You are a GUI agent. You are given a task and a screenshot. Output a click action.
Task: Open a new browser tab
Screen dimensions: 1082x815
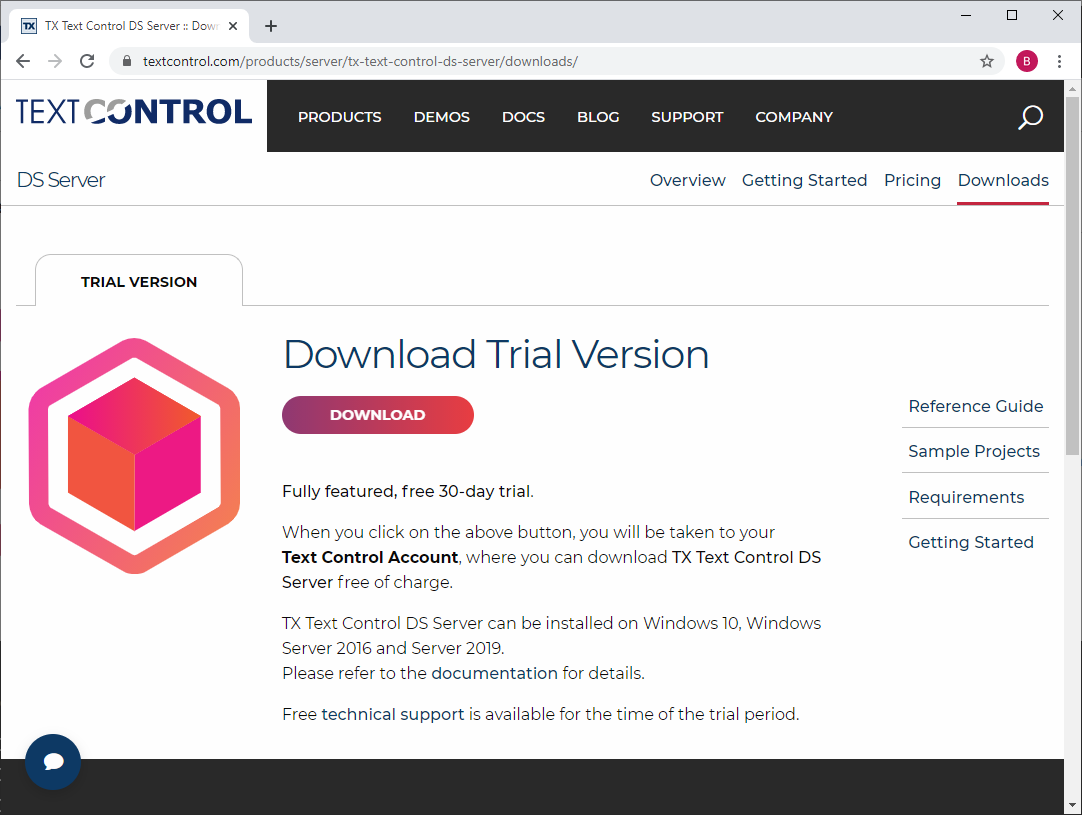[271, 26]
